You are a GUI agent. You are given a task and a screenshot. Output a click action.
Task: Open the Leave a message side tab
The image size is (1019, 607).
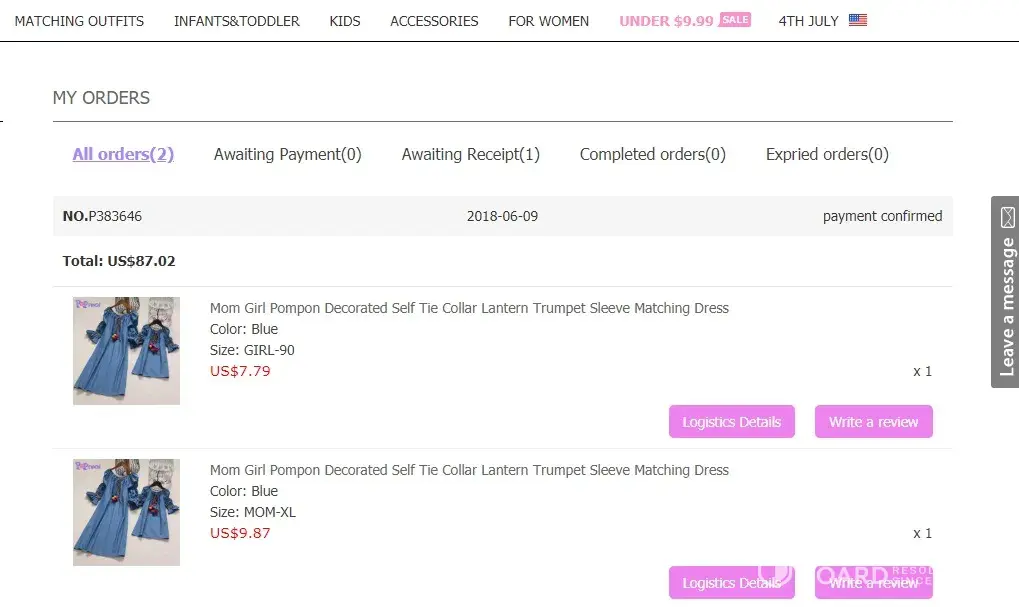tap(1006, 305)
